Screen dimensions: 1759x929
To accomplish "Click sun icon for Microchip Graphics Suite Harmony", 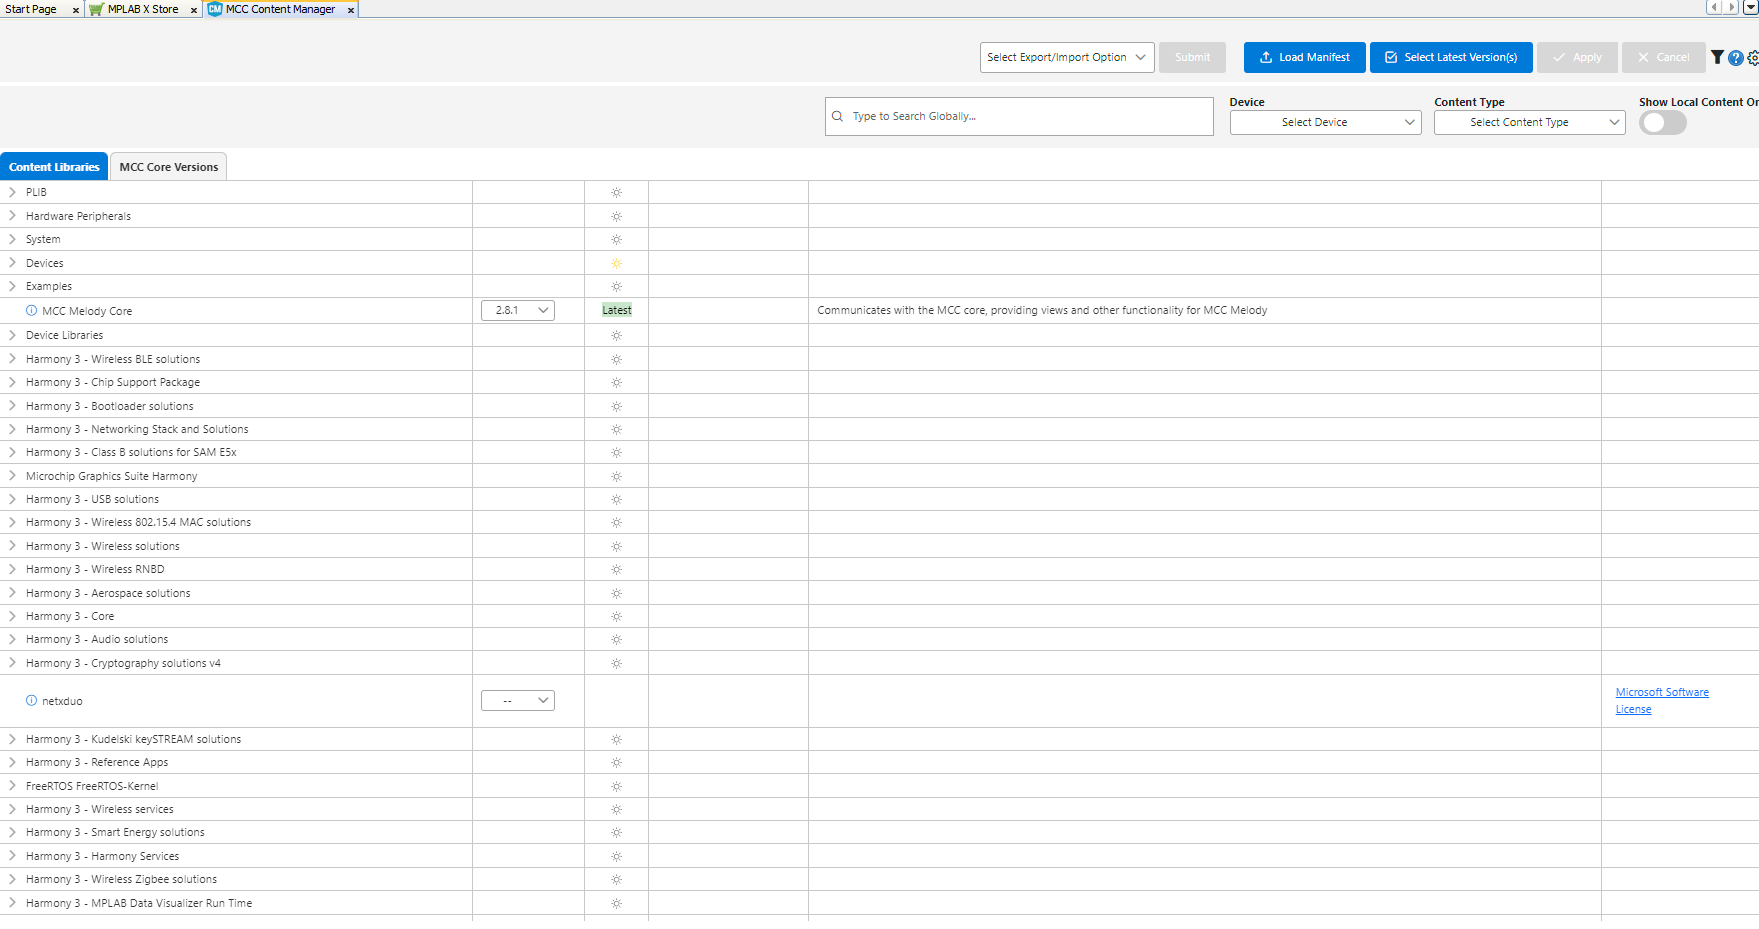I will pos(617,476).
